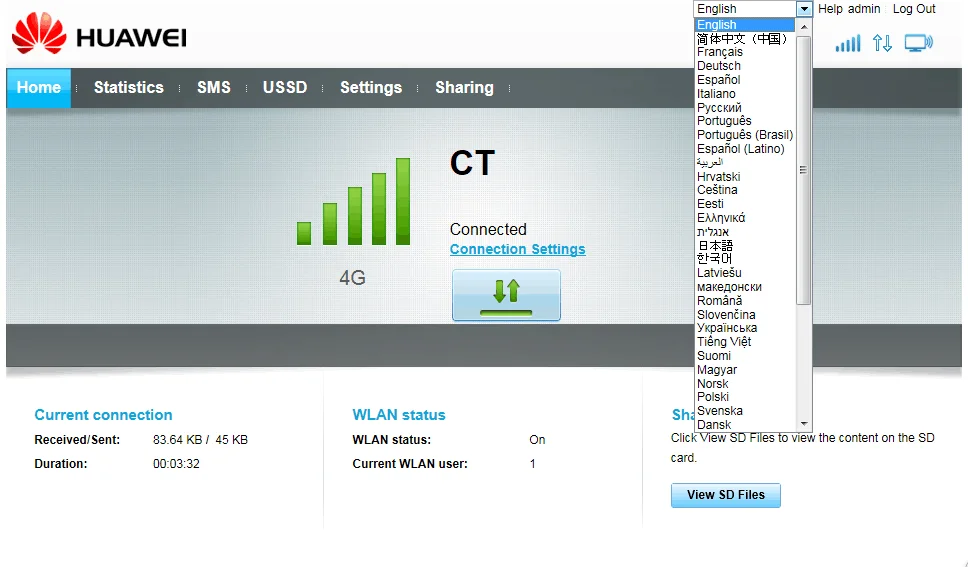Image resolution: width=968 pixels, height=567 pixels.
Task: Click the Current connection heading
Action: coord(103,415)
